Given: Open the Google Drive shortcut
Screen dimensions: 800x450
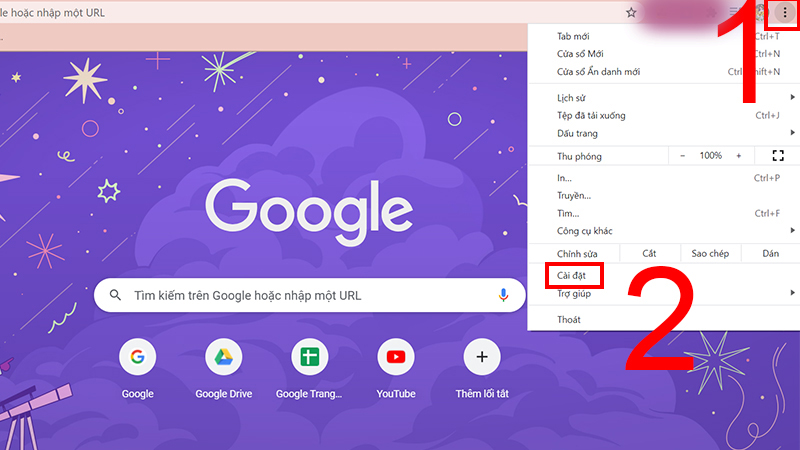Looking at the screenshot, I should (223, 357).
